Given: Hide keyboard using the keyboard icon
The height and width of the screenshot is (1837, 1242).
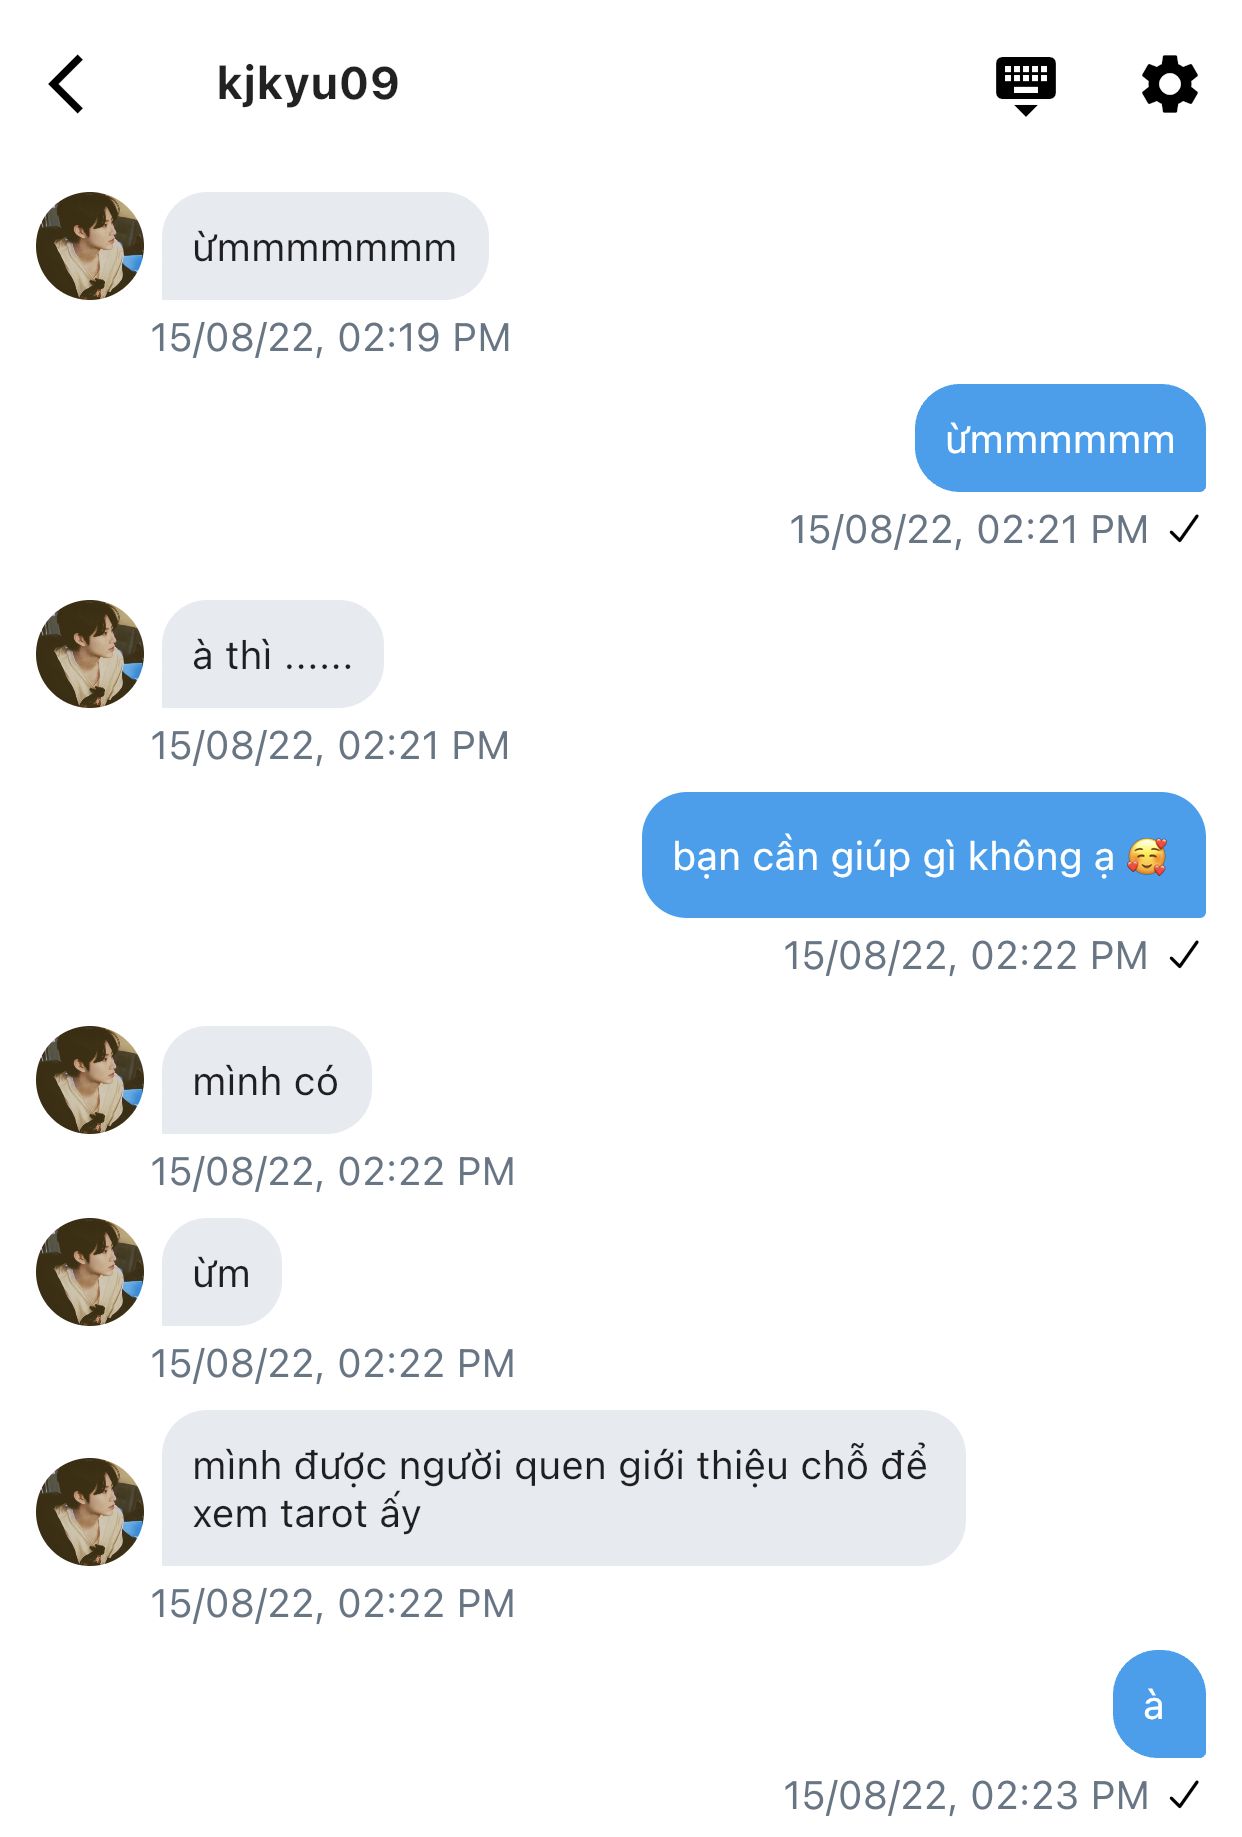Looking at the screenshot, I should tap(1025, 84).
